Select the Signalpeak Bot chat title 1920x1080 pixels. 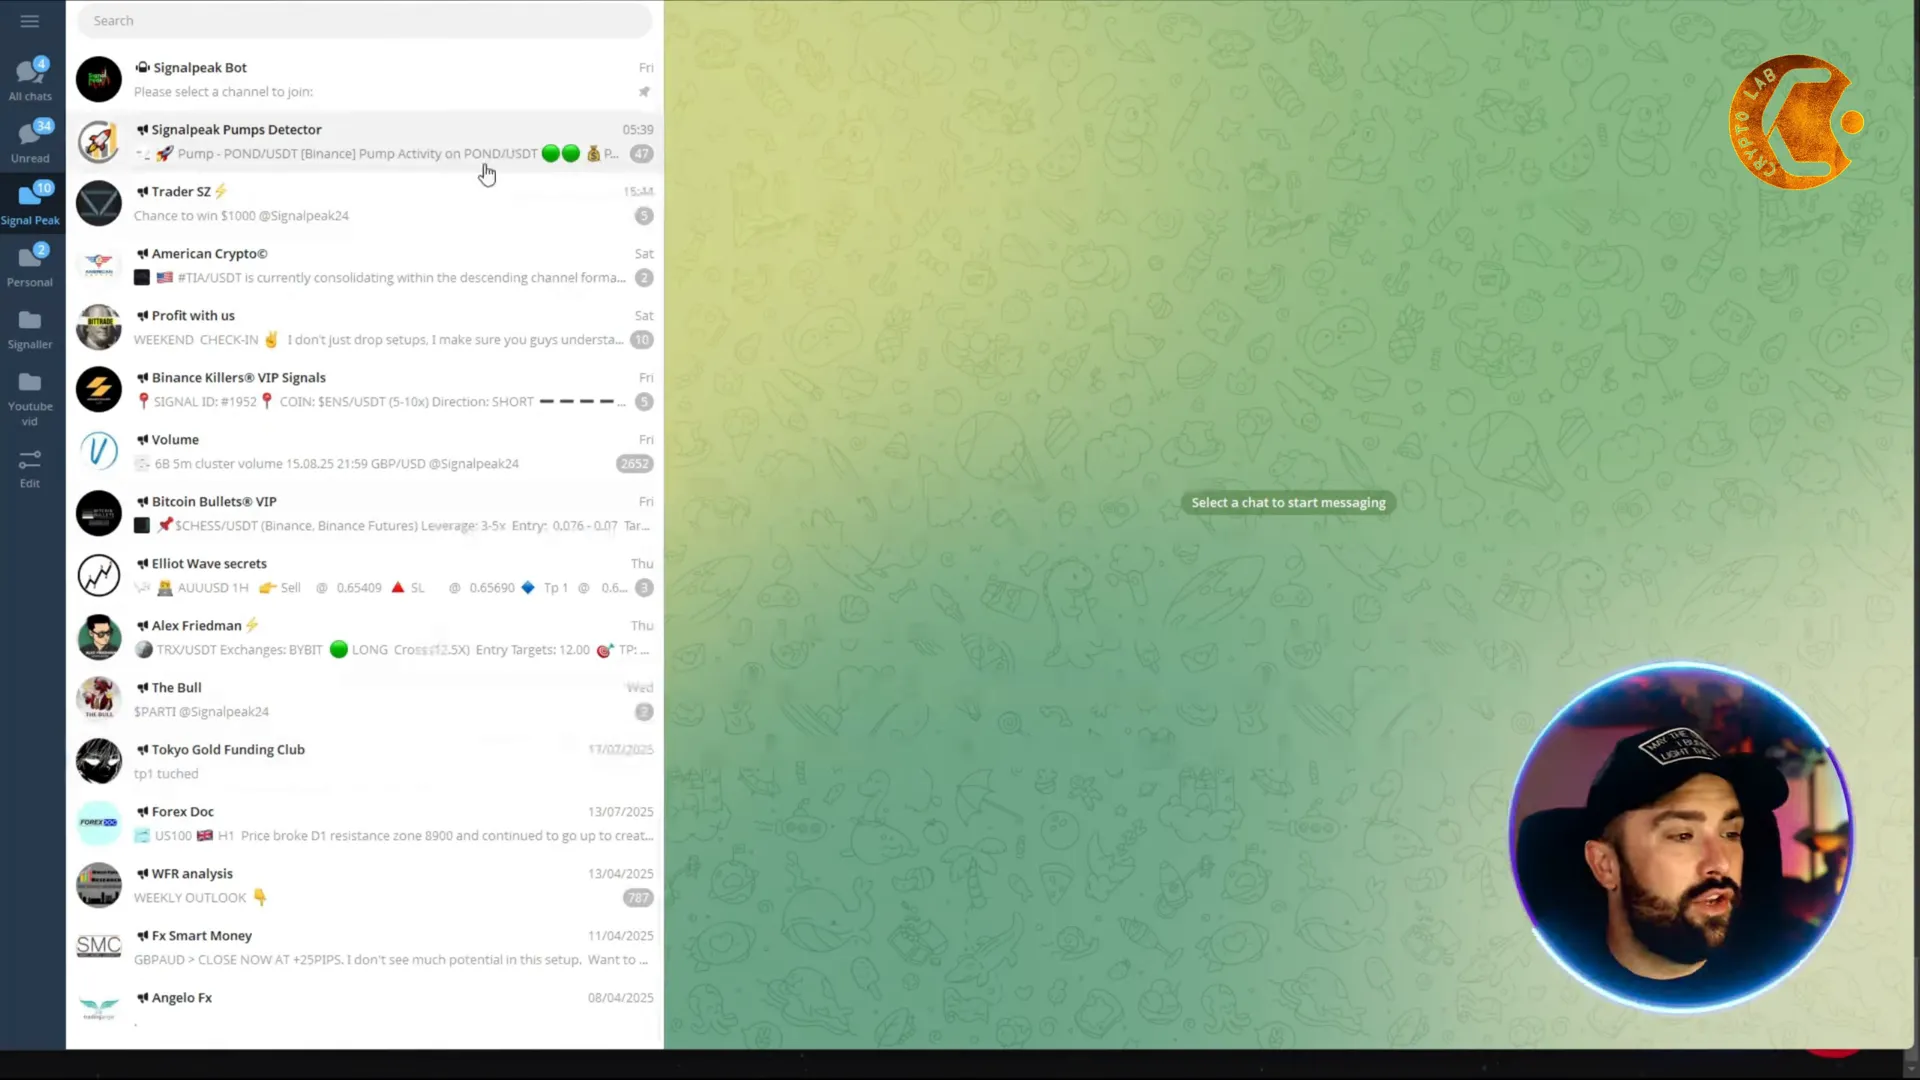point(200,68)
